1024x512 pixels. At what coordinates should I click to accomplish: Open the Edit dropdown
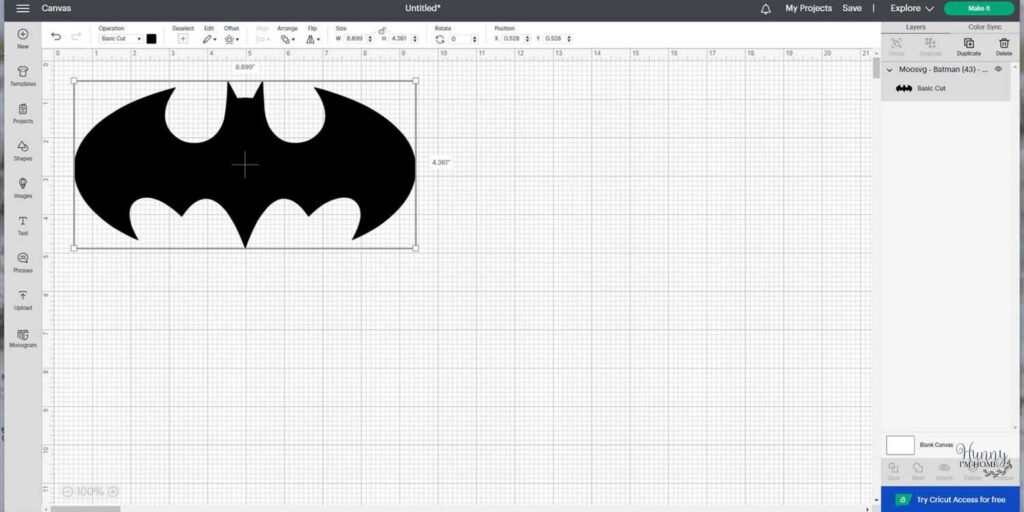209,39
